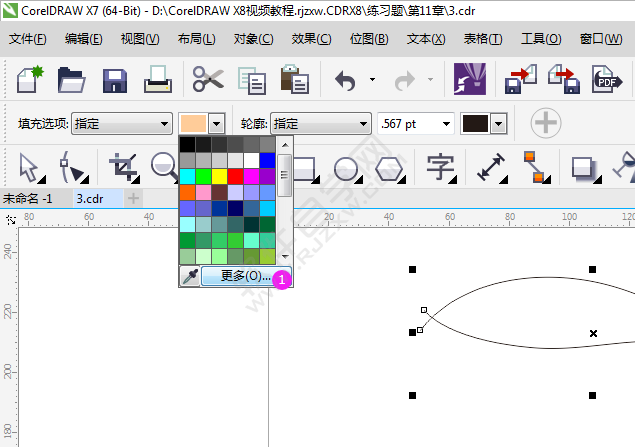Save the document with the floppy disk icon
This screenshot has width=635, height=447.
[115, 81]
